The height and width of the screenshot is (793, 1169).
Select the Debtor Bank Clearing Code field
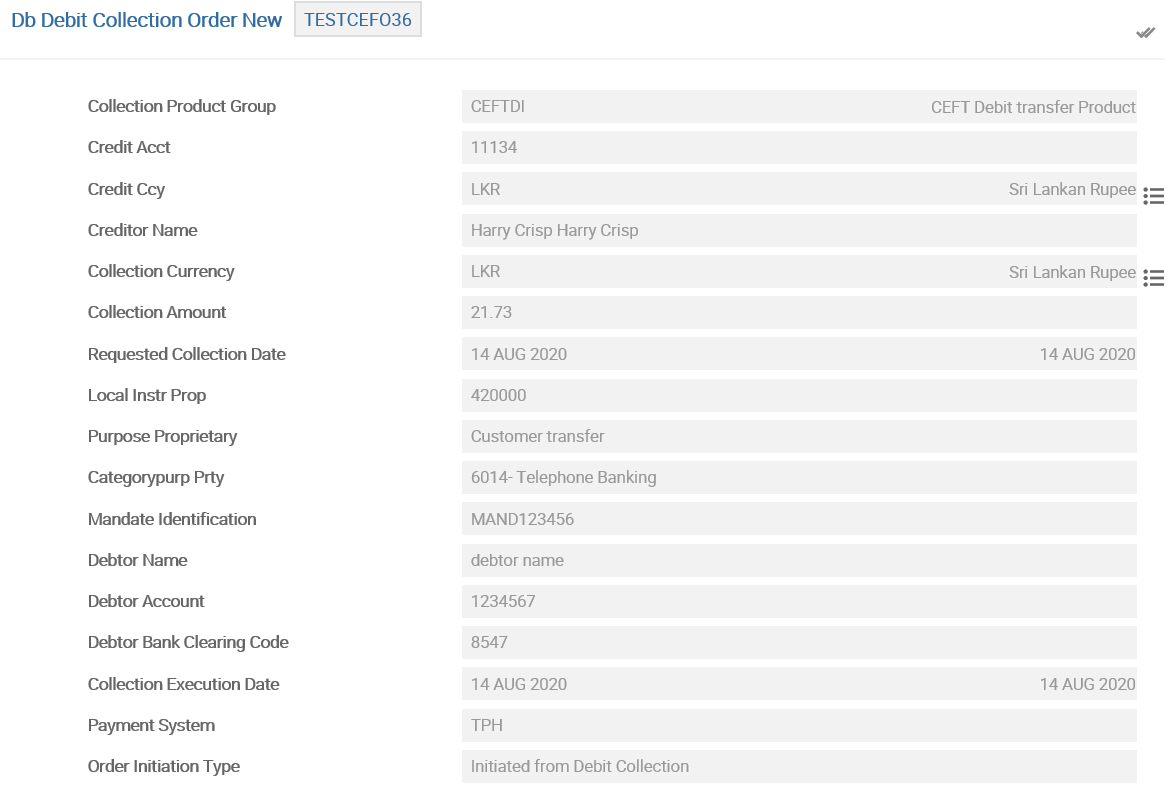click(798, 642)
